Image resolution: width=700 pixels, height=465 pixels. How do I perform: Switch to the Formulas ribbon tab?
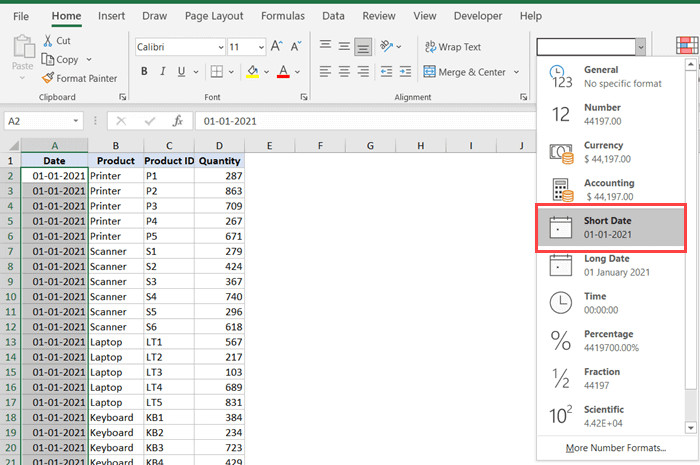point(283,16)
